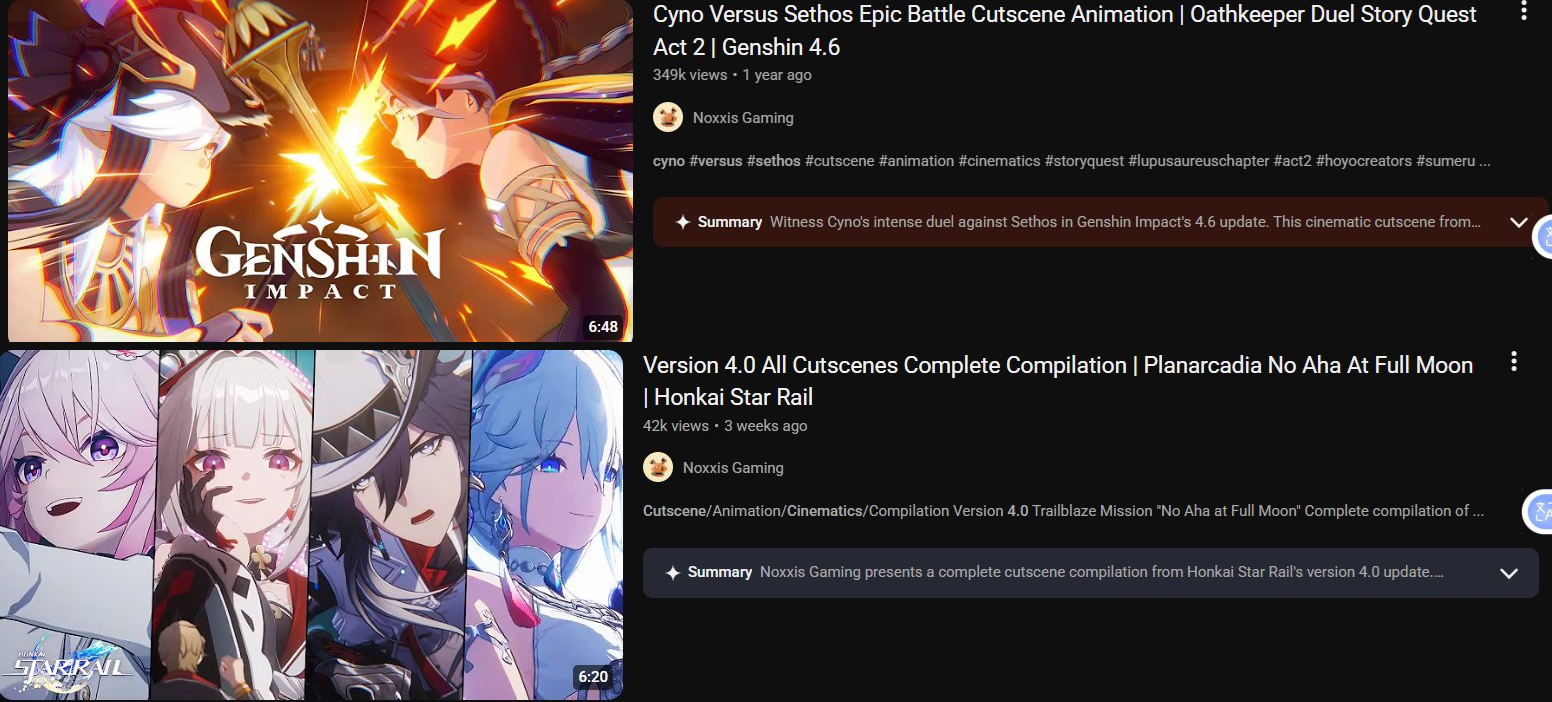This screenshot has height=702, width=1552.
Task: Click the translate icon beside the Star Rail description
Action: 1538,512
